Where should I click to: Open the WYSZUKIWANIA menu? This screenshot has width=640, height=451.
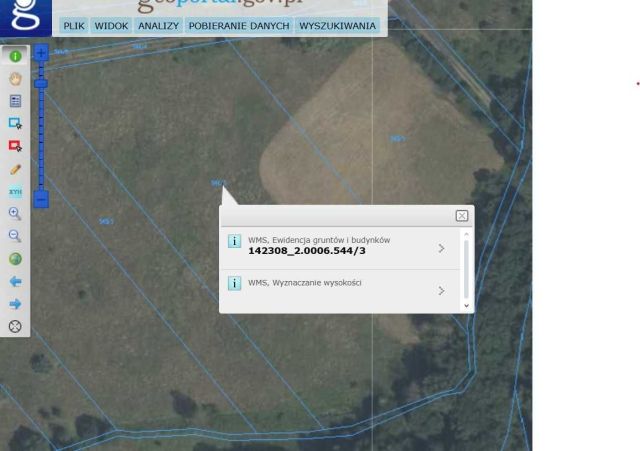[x=338, y=26]
